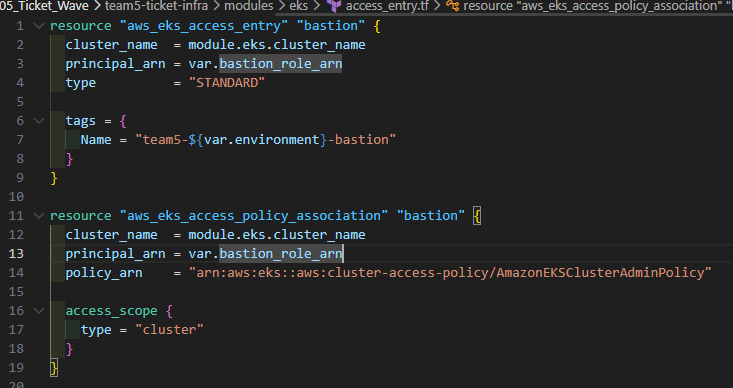Click the "STANDARD" string value
This screenshot has width=733, height=388.
tap(227, 83)
